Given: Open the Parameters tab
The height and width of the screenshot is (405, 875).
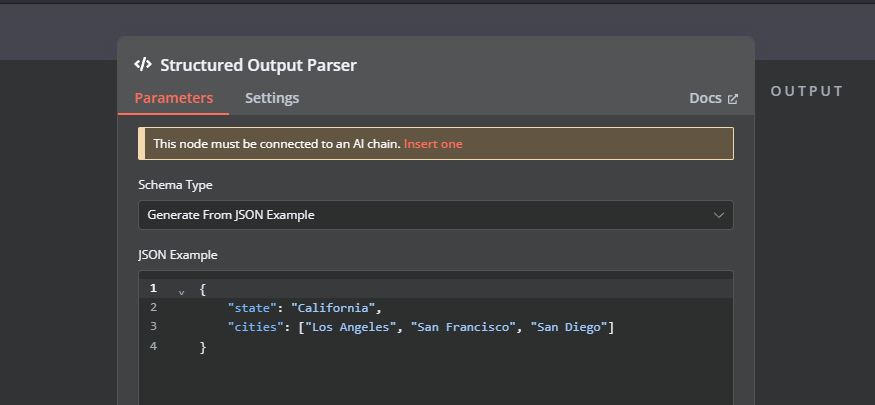Looking at the screenshot, I should tap(174, 98).
